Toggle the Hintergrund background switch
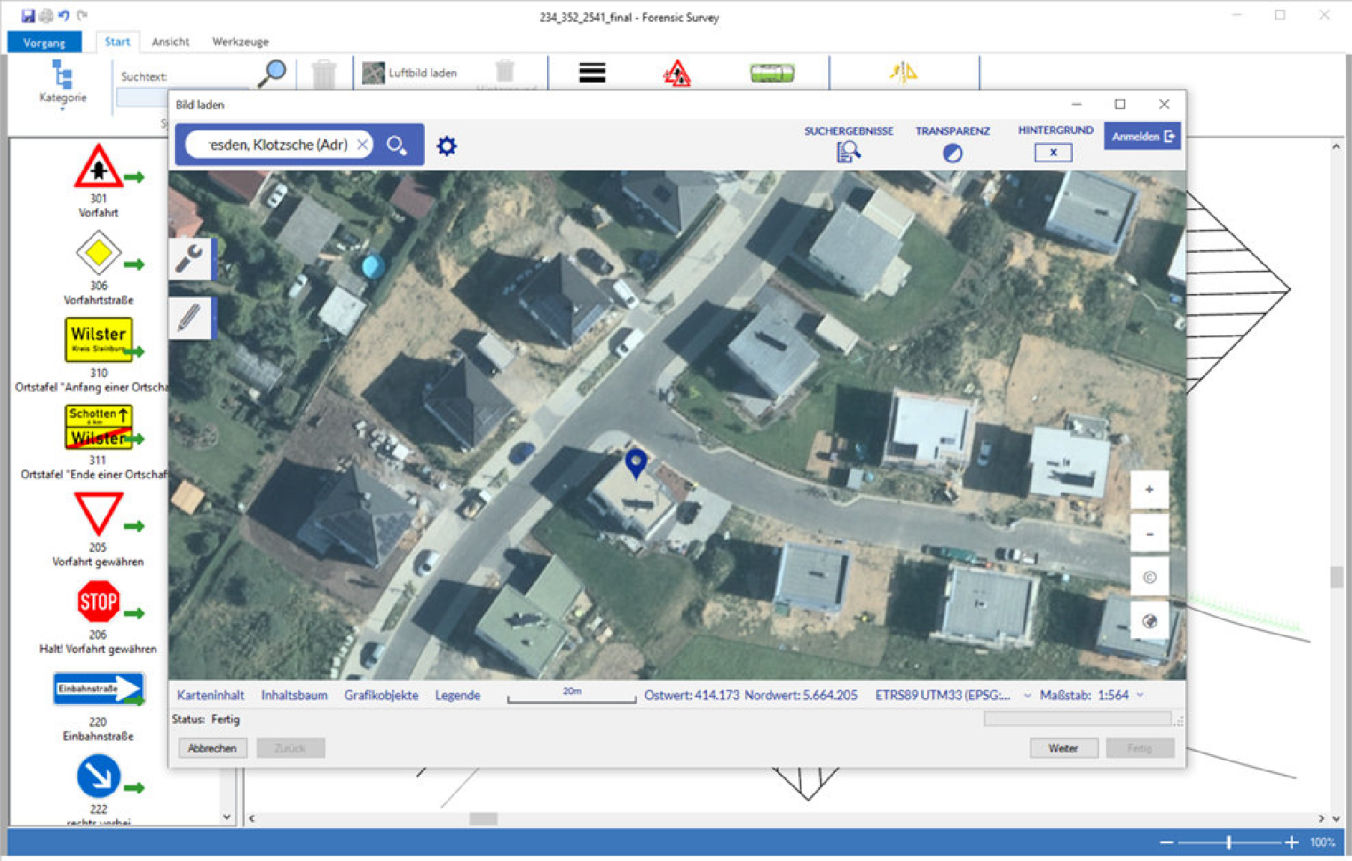This screenshot has height=861, width=1352. (1053, 153)
